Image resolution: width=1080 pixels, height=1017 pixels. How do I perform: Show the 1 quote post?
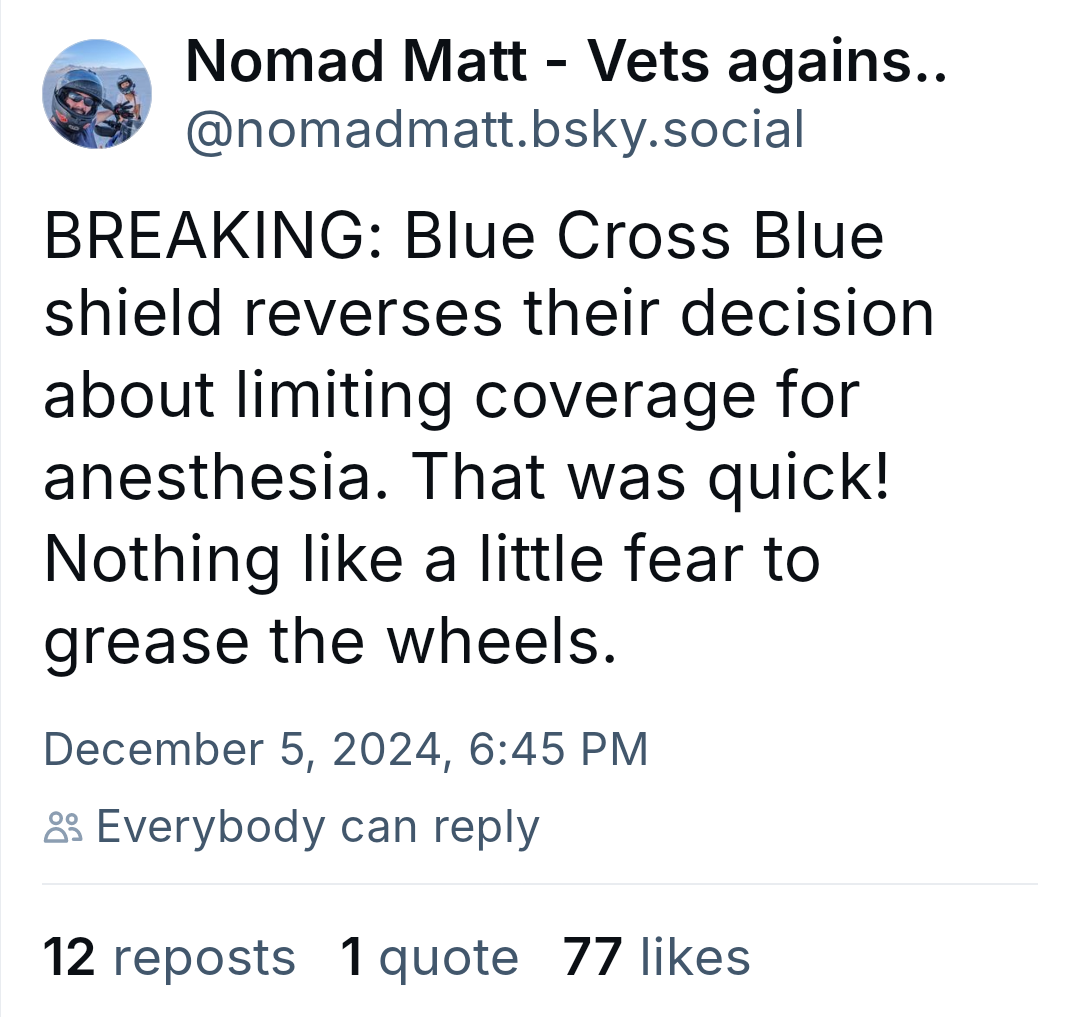429,957
